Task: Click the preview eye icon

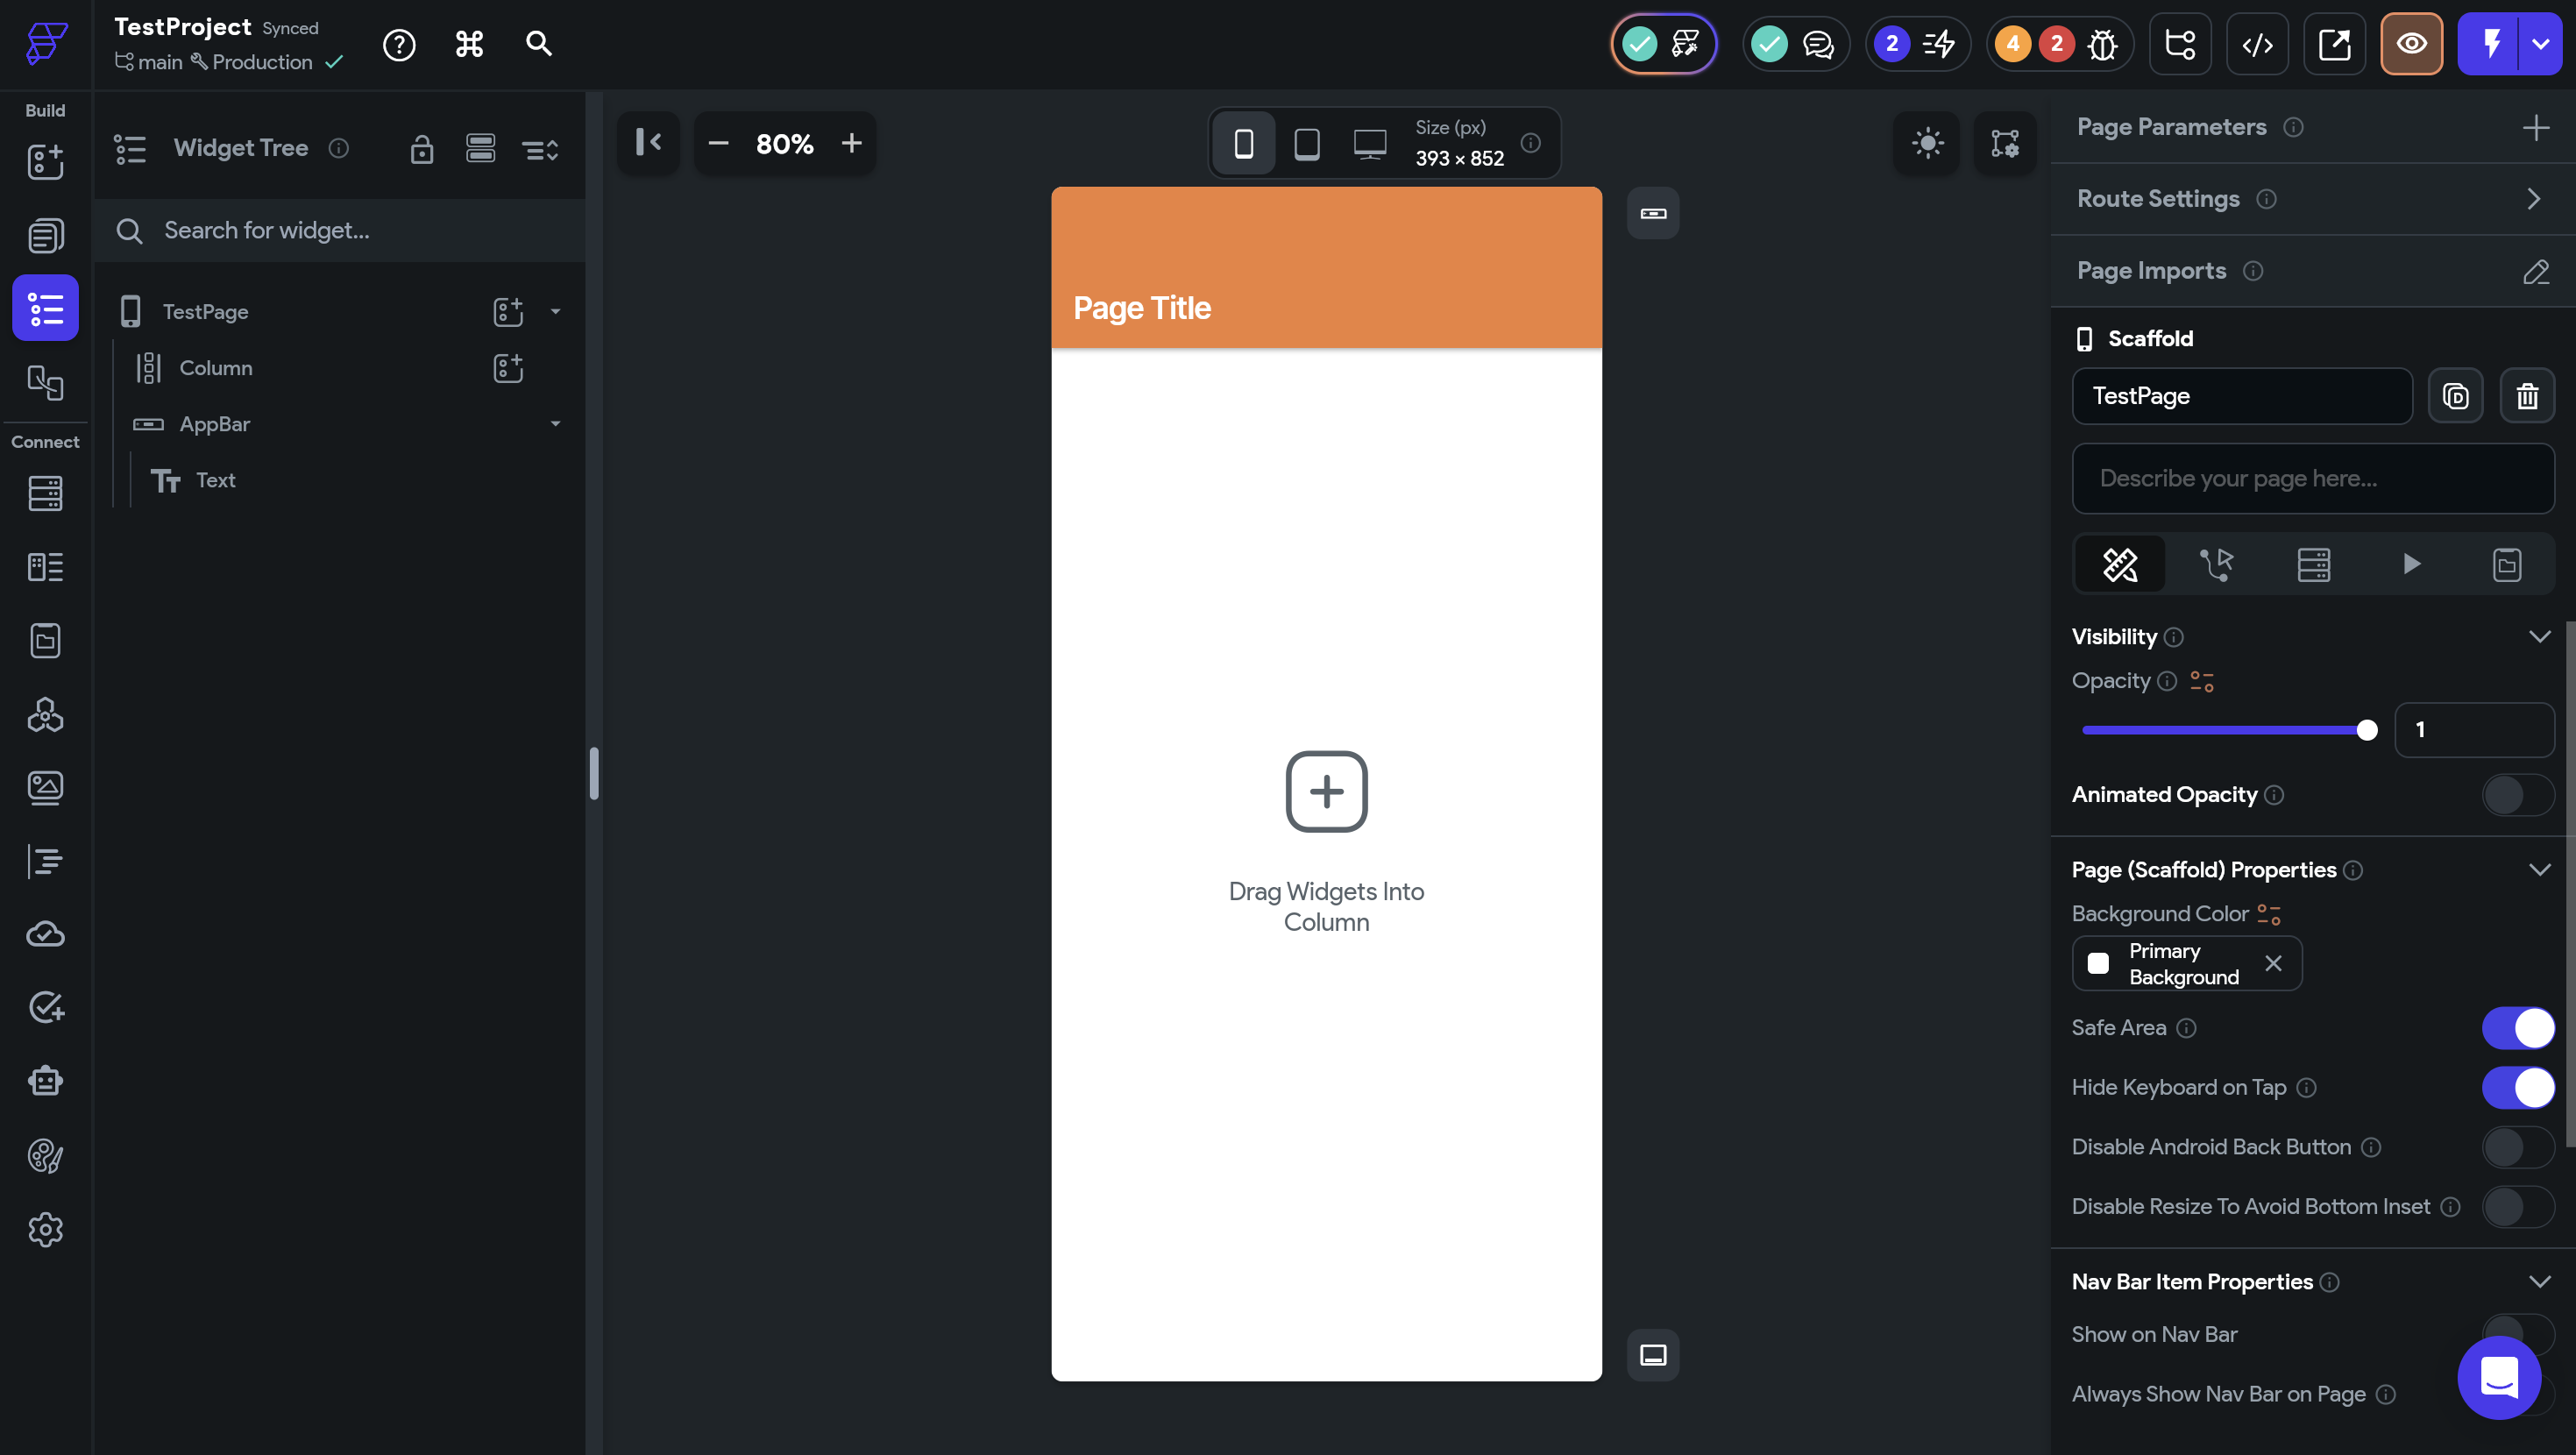Action: [x=2411, y=44]
